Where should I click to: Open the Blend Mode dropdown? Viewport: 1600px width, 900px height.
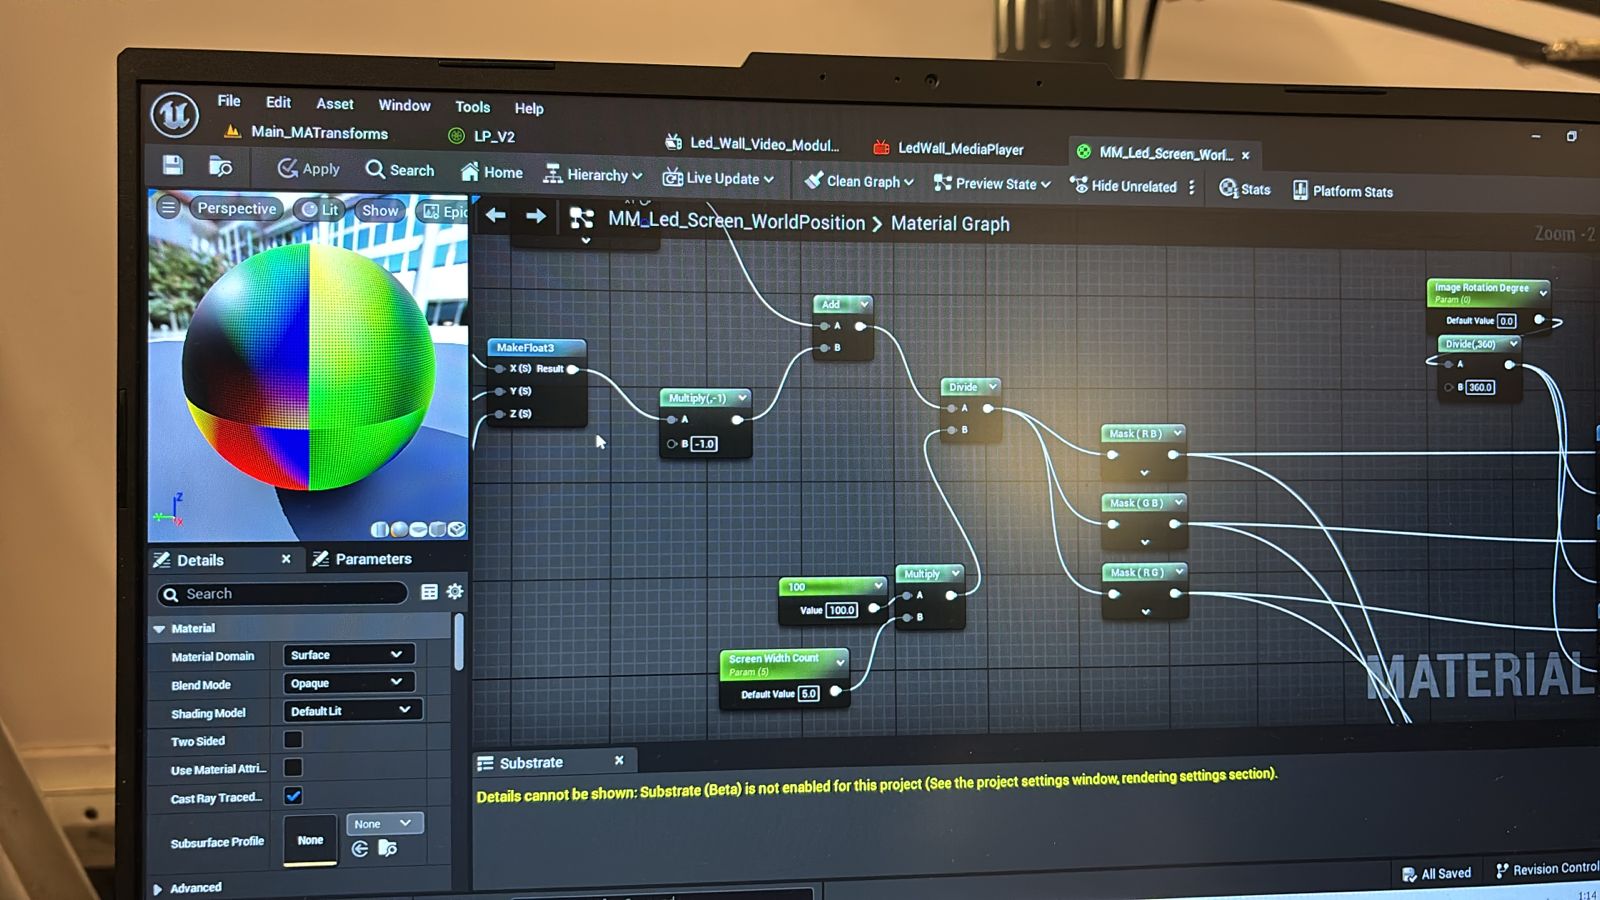click(x=347, y=683)
